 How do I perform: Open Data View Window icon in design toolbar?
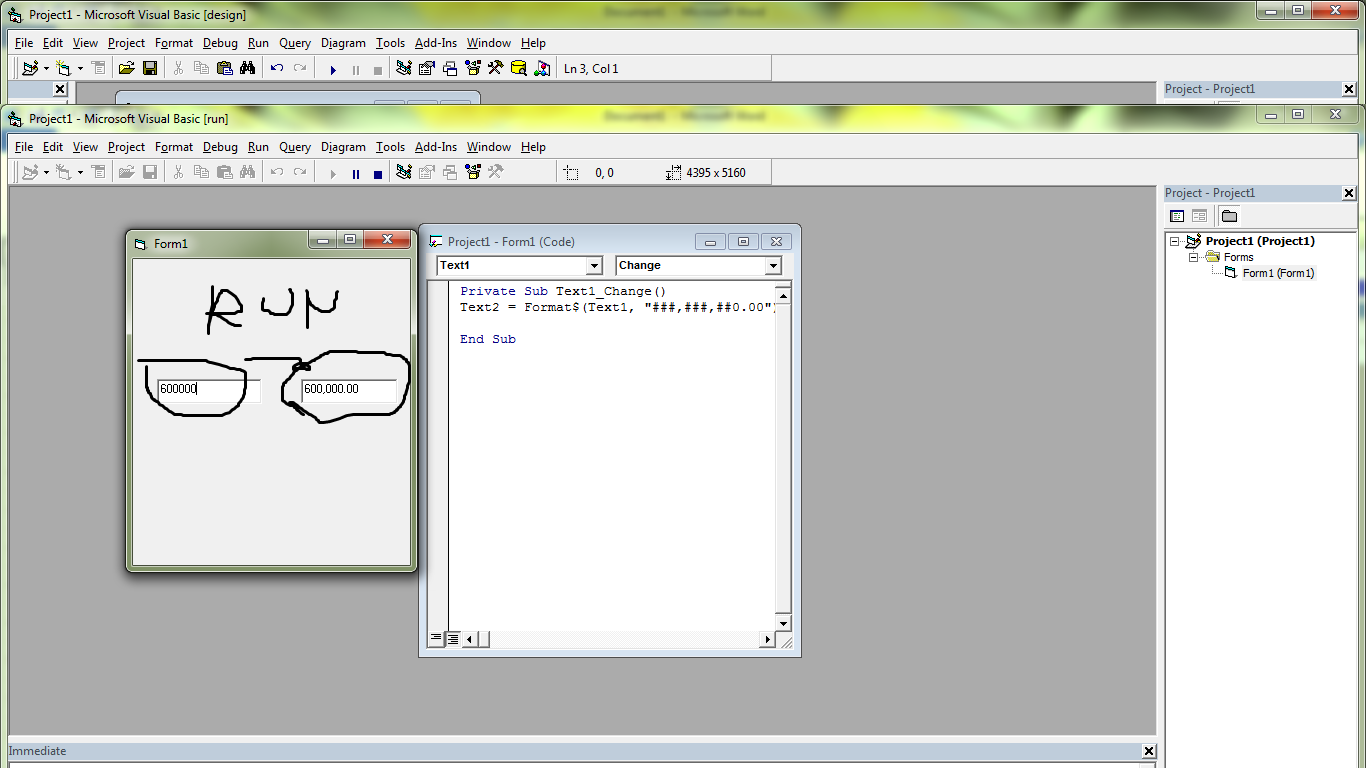[518, 68]
